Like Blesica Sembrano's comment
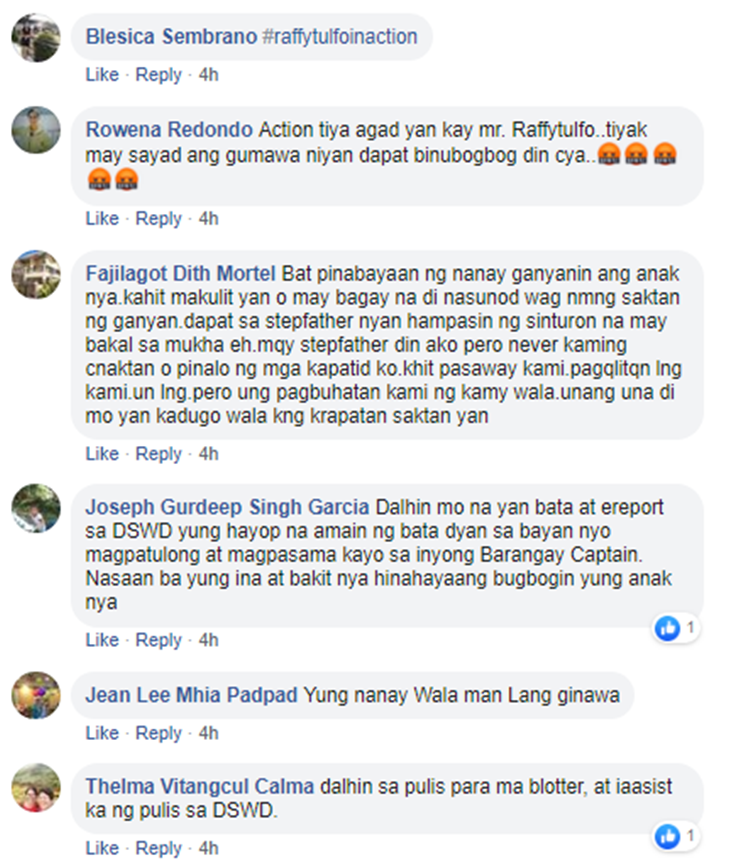The image size is (750, 865). (102, 74)
